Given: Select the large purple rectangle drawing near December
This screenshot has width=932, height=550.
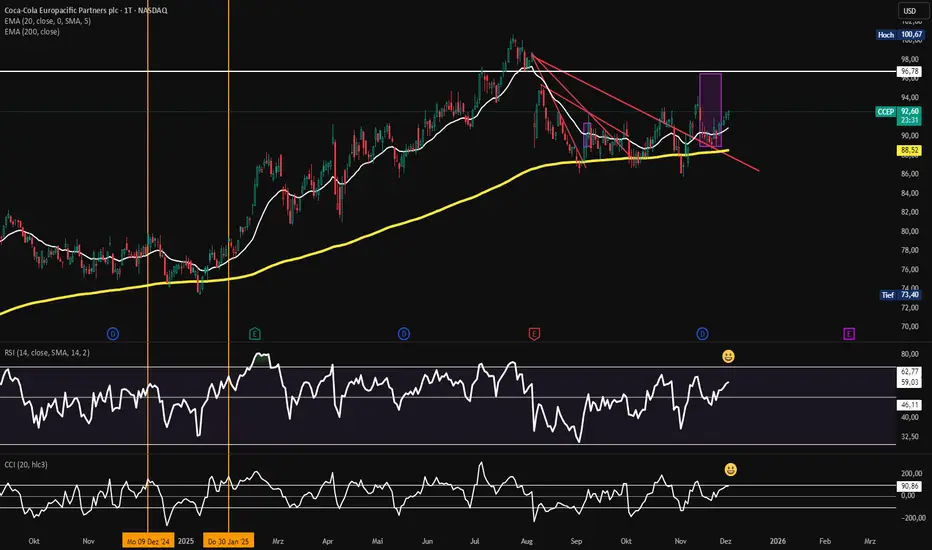Looking at the screenshot, I should click(x=710, y=110).
